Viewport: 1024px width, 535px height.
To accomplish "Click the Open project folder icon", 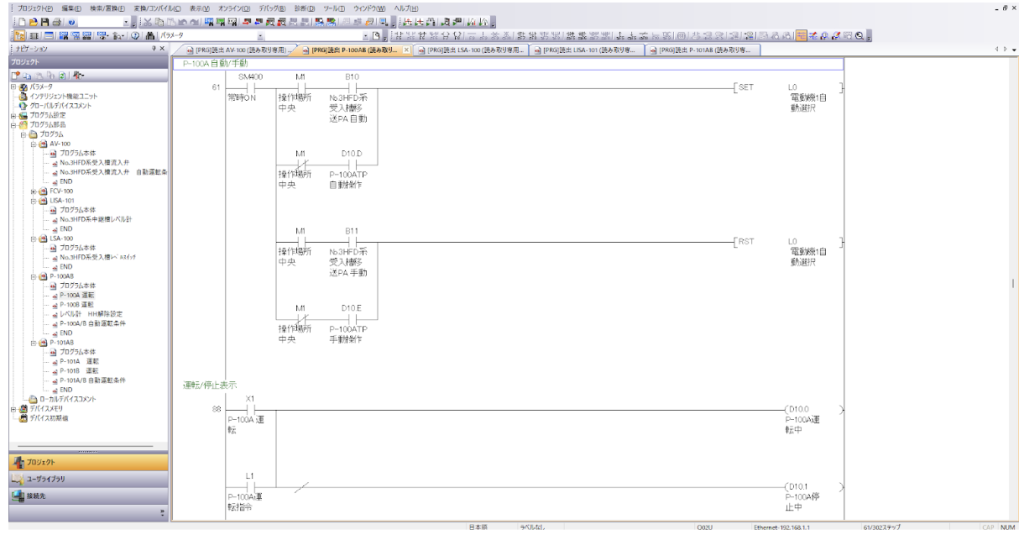I will 33,22.
